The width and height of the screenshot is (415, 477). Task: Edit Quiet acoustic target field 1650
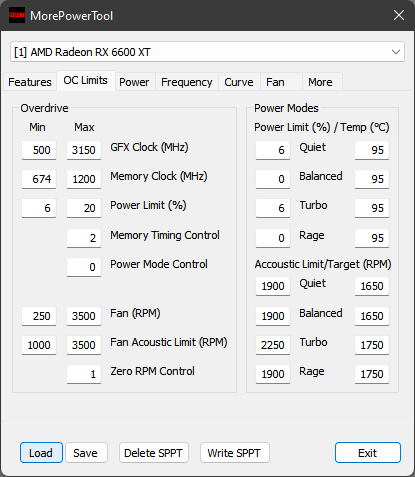(372, 286)
